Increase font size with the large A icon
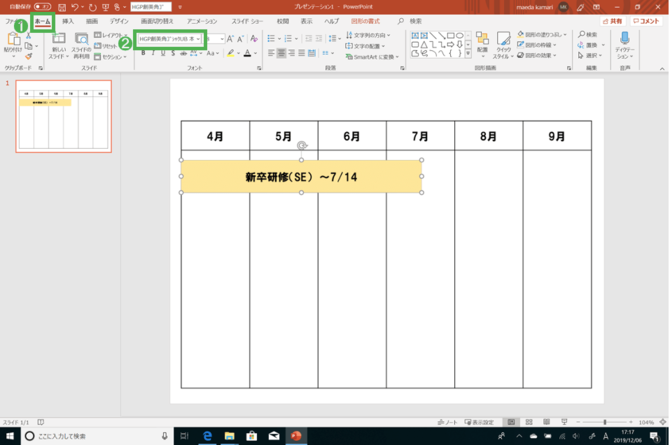Screen dimensions: 670x445 click(230, 39)
